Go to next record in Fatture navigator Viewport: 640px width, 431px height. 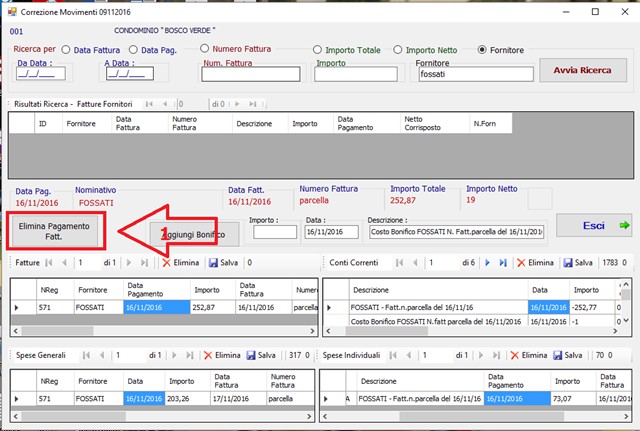(x=129, y=263)
